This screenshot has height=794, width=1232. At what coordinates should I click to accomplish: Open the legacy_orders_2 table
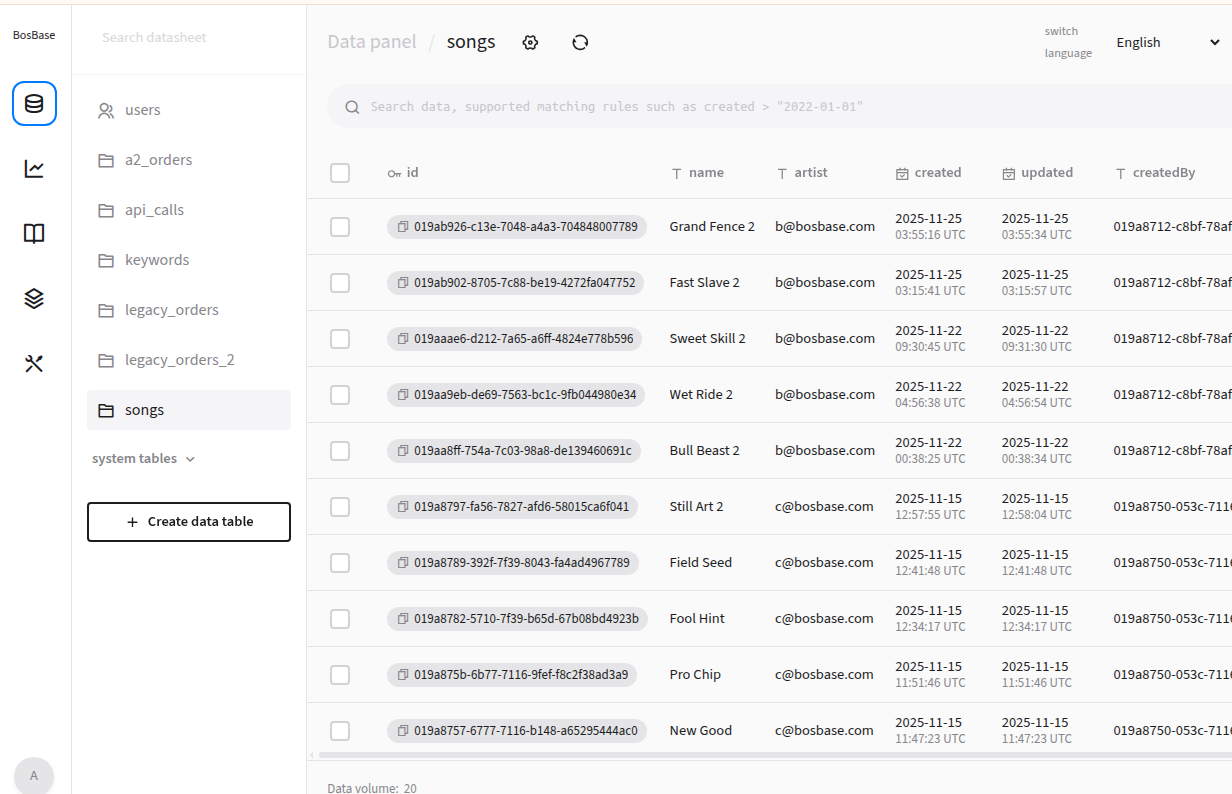click(189, 360)
